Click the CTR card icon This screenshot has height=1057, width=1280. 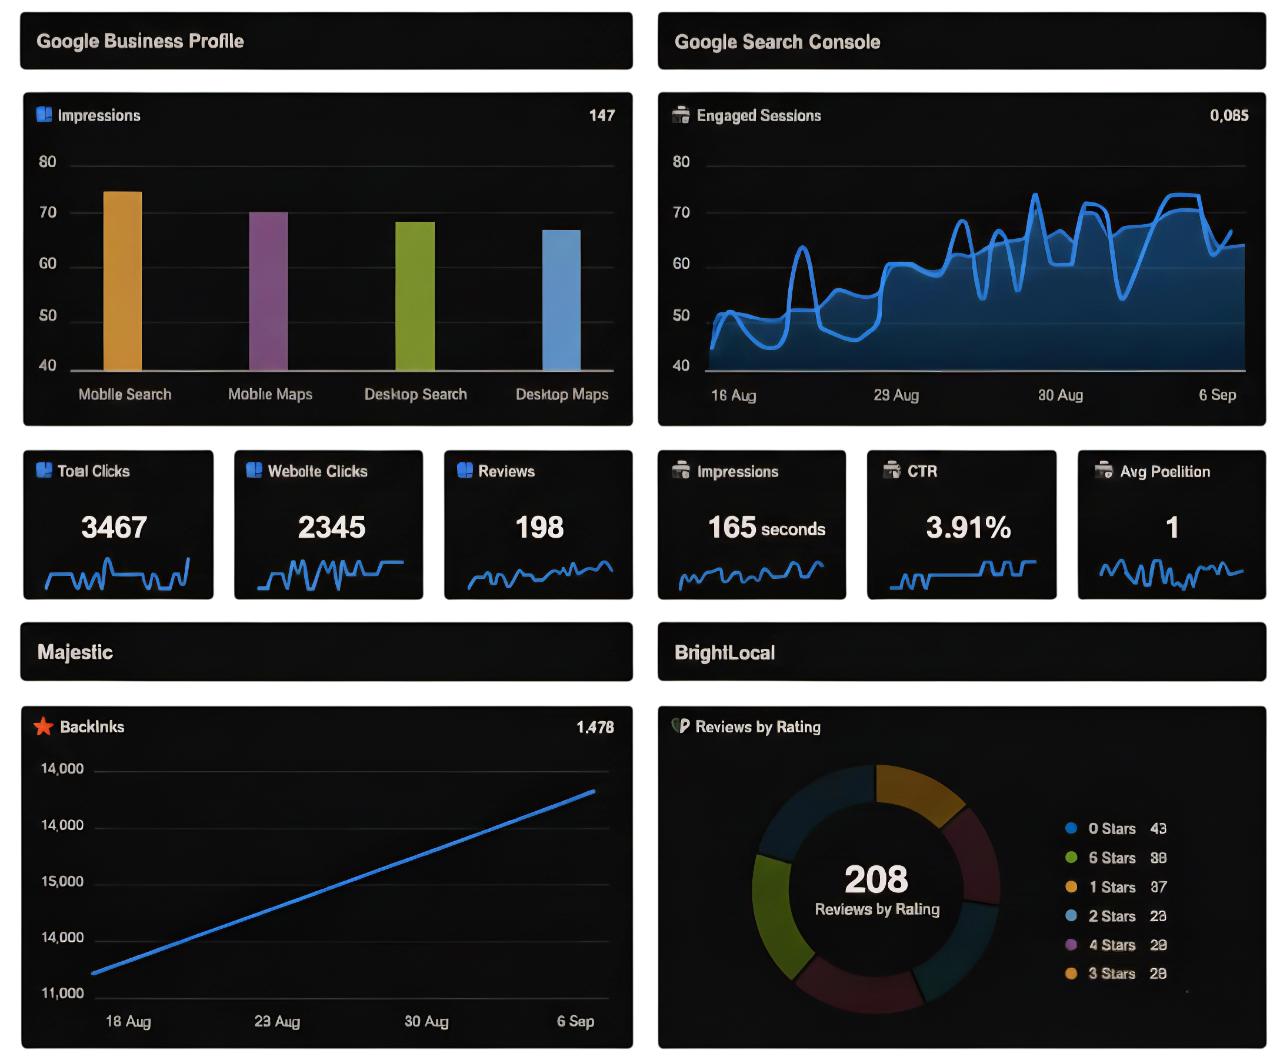(x=892, y=470)
